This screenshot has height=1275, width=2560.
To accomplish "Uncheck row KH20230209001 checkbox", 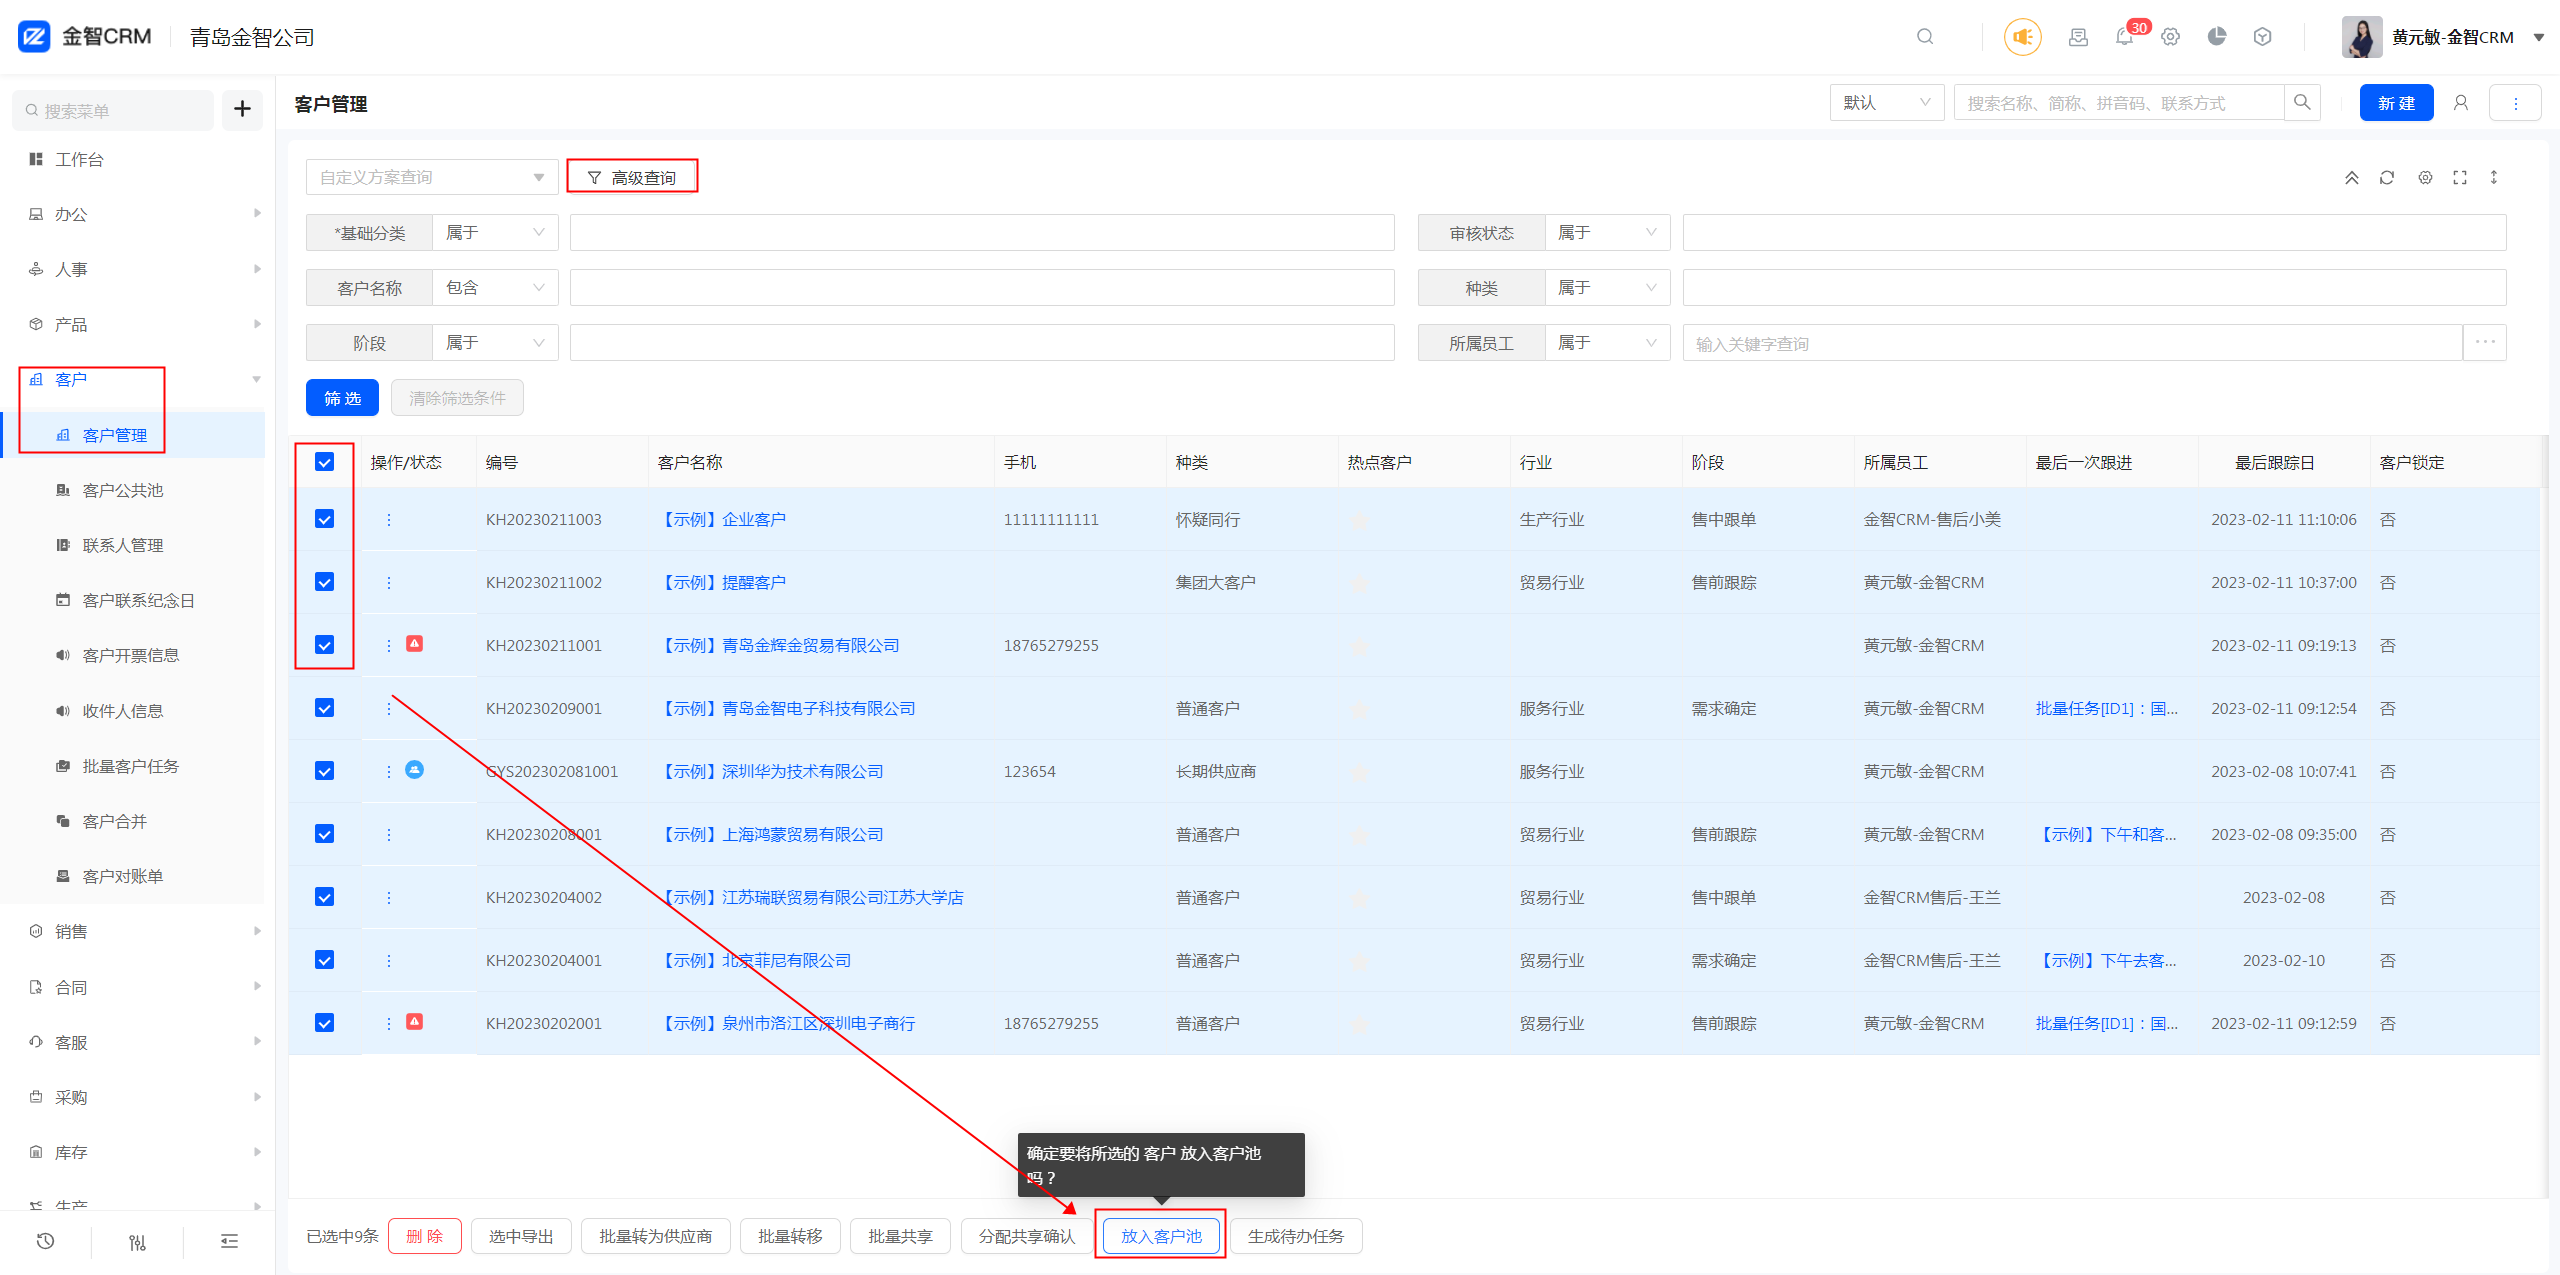I will 324,708.
